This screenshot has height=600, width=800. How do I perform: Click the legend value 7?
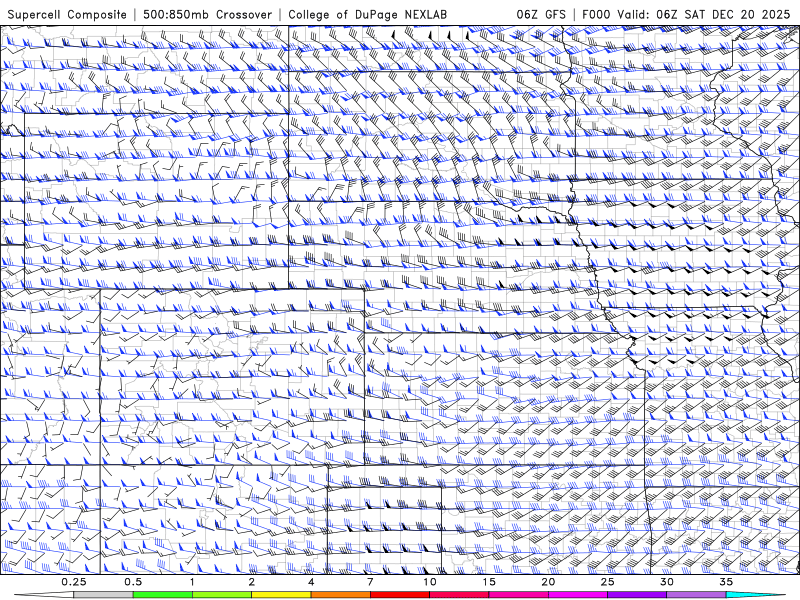(x=370, y=582)
